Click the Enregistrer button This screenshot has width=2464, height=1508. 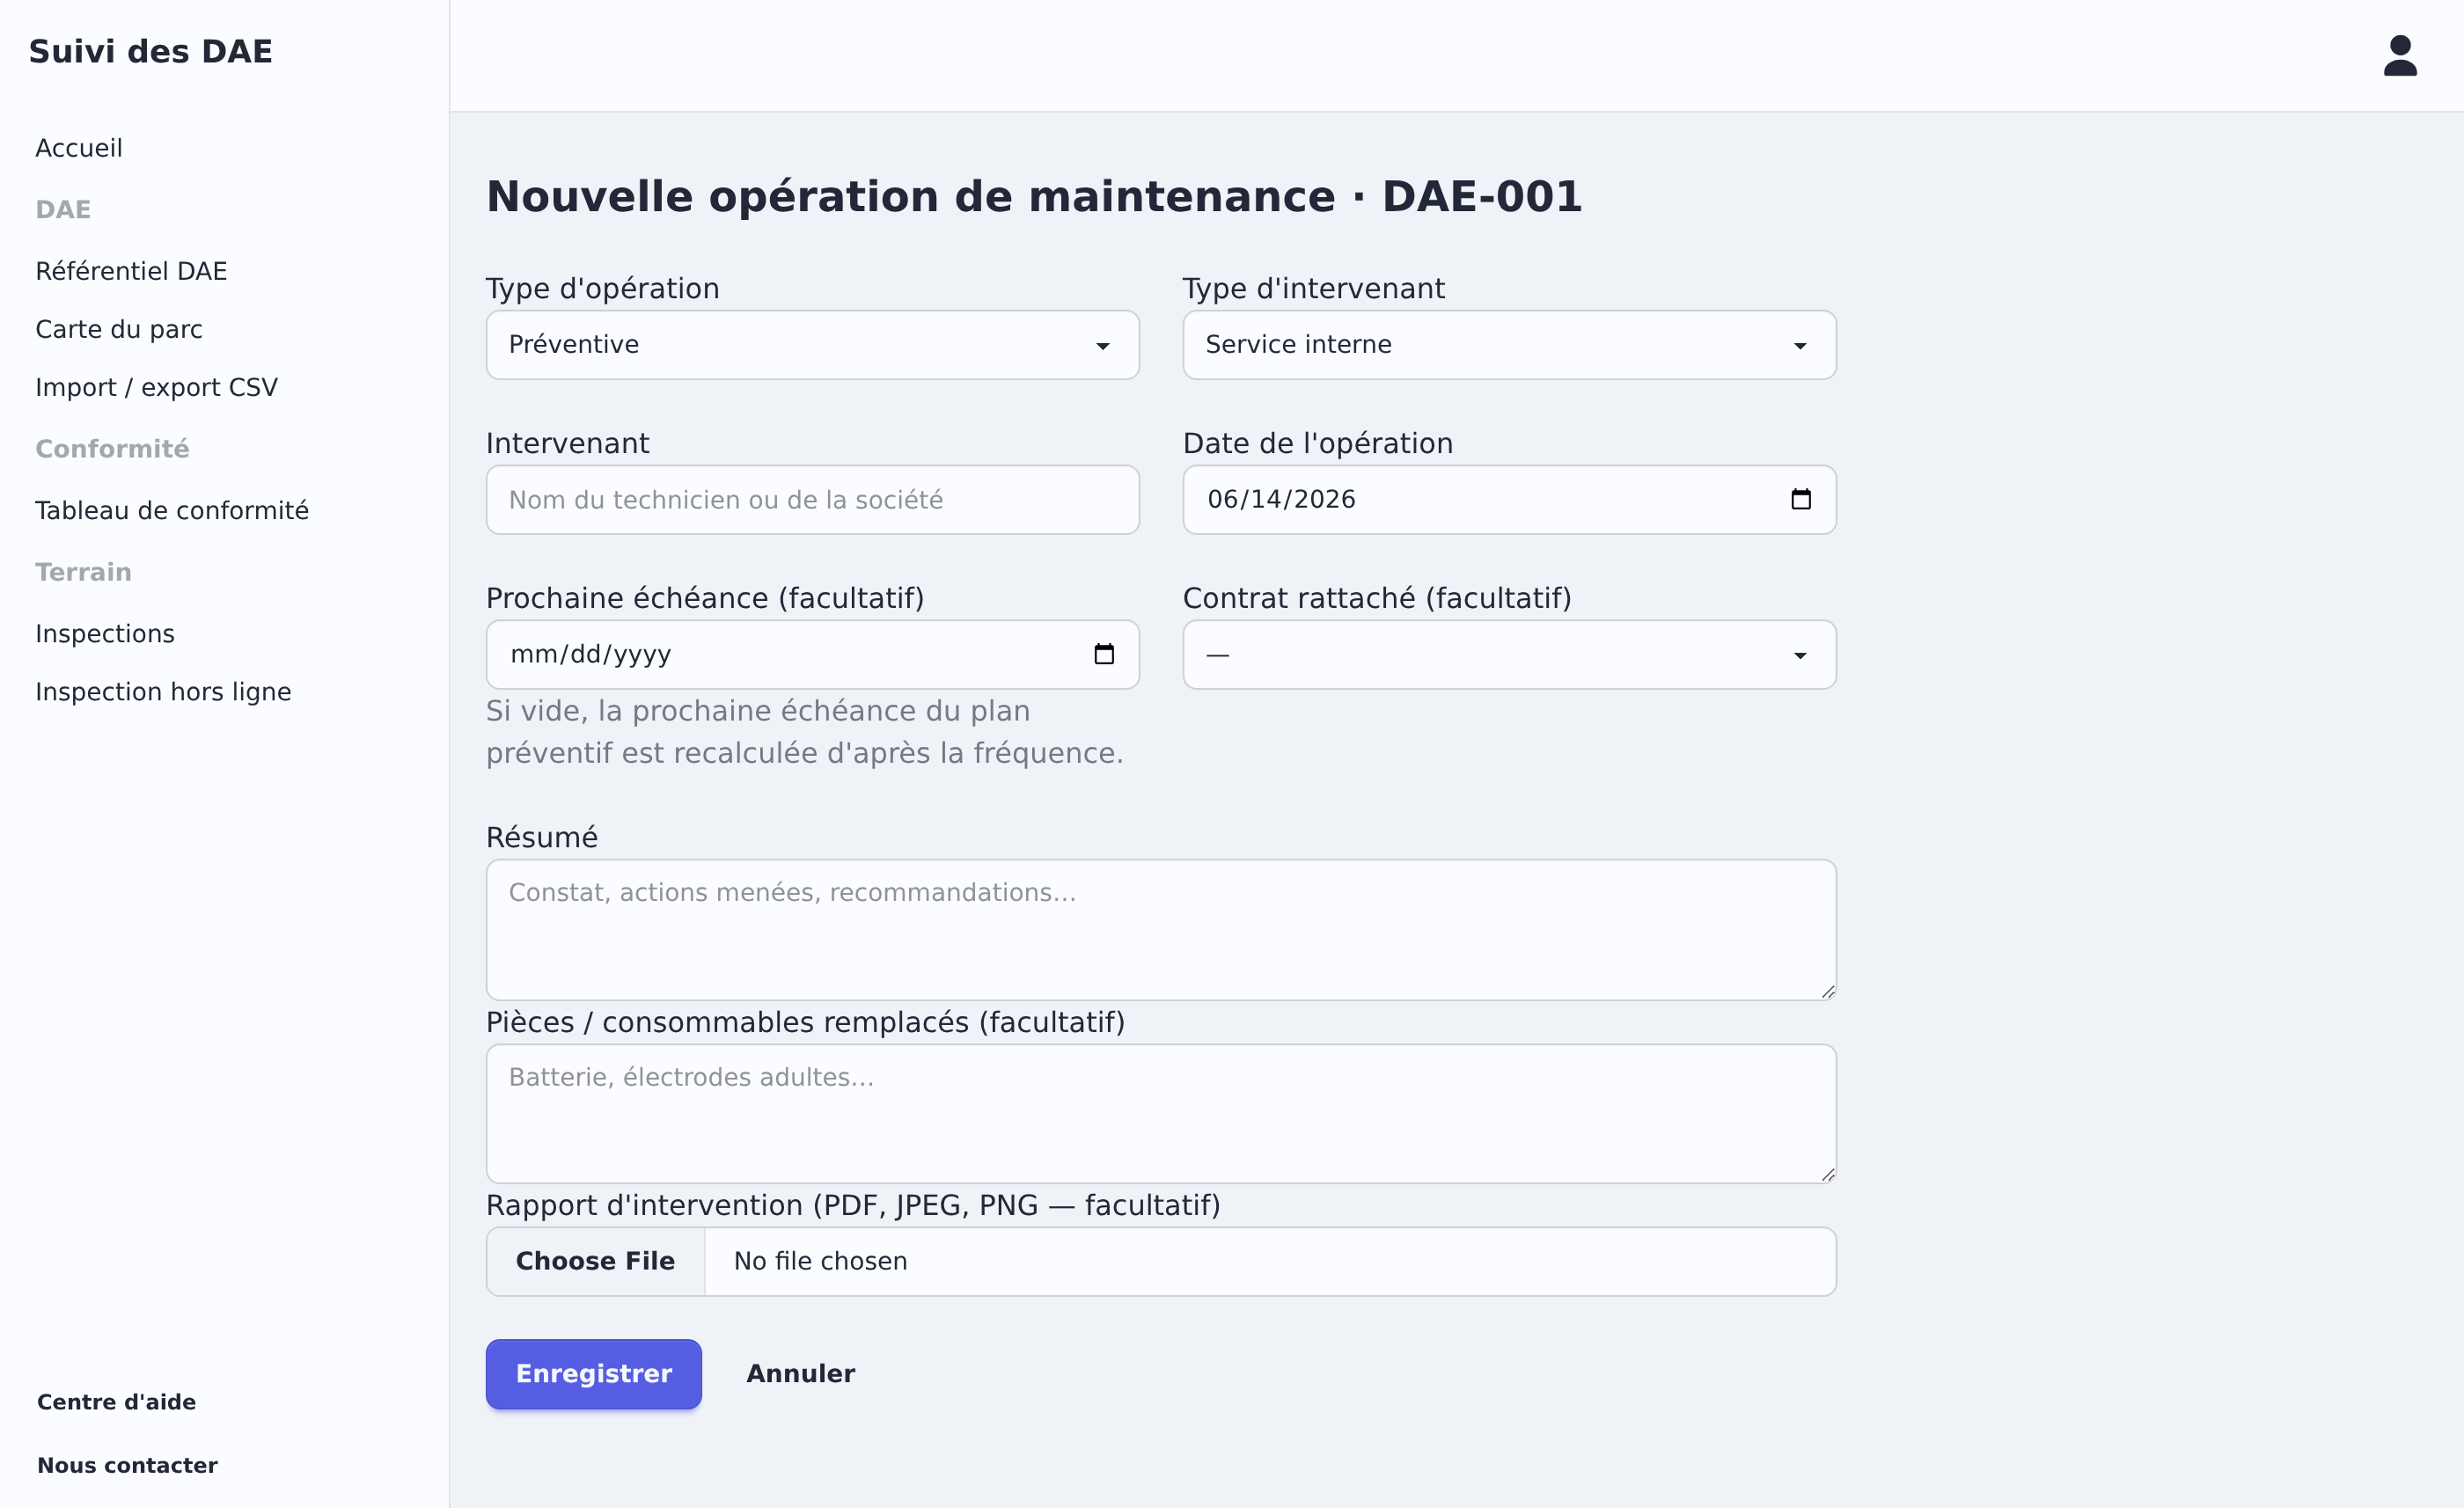[593, 1374]
